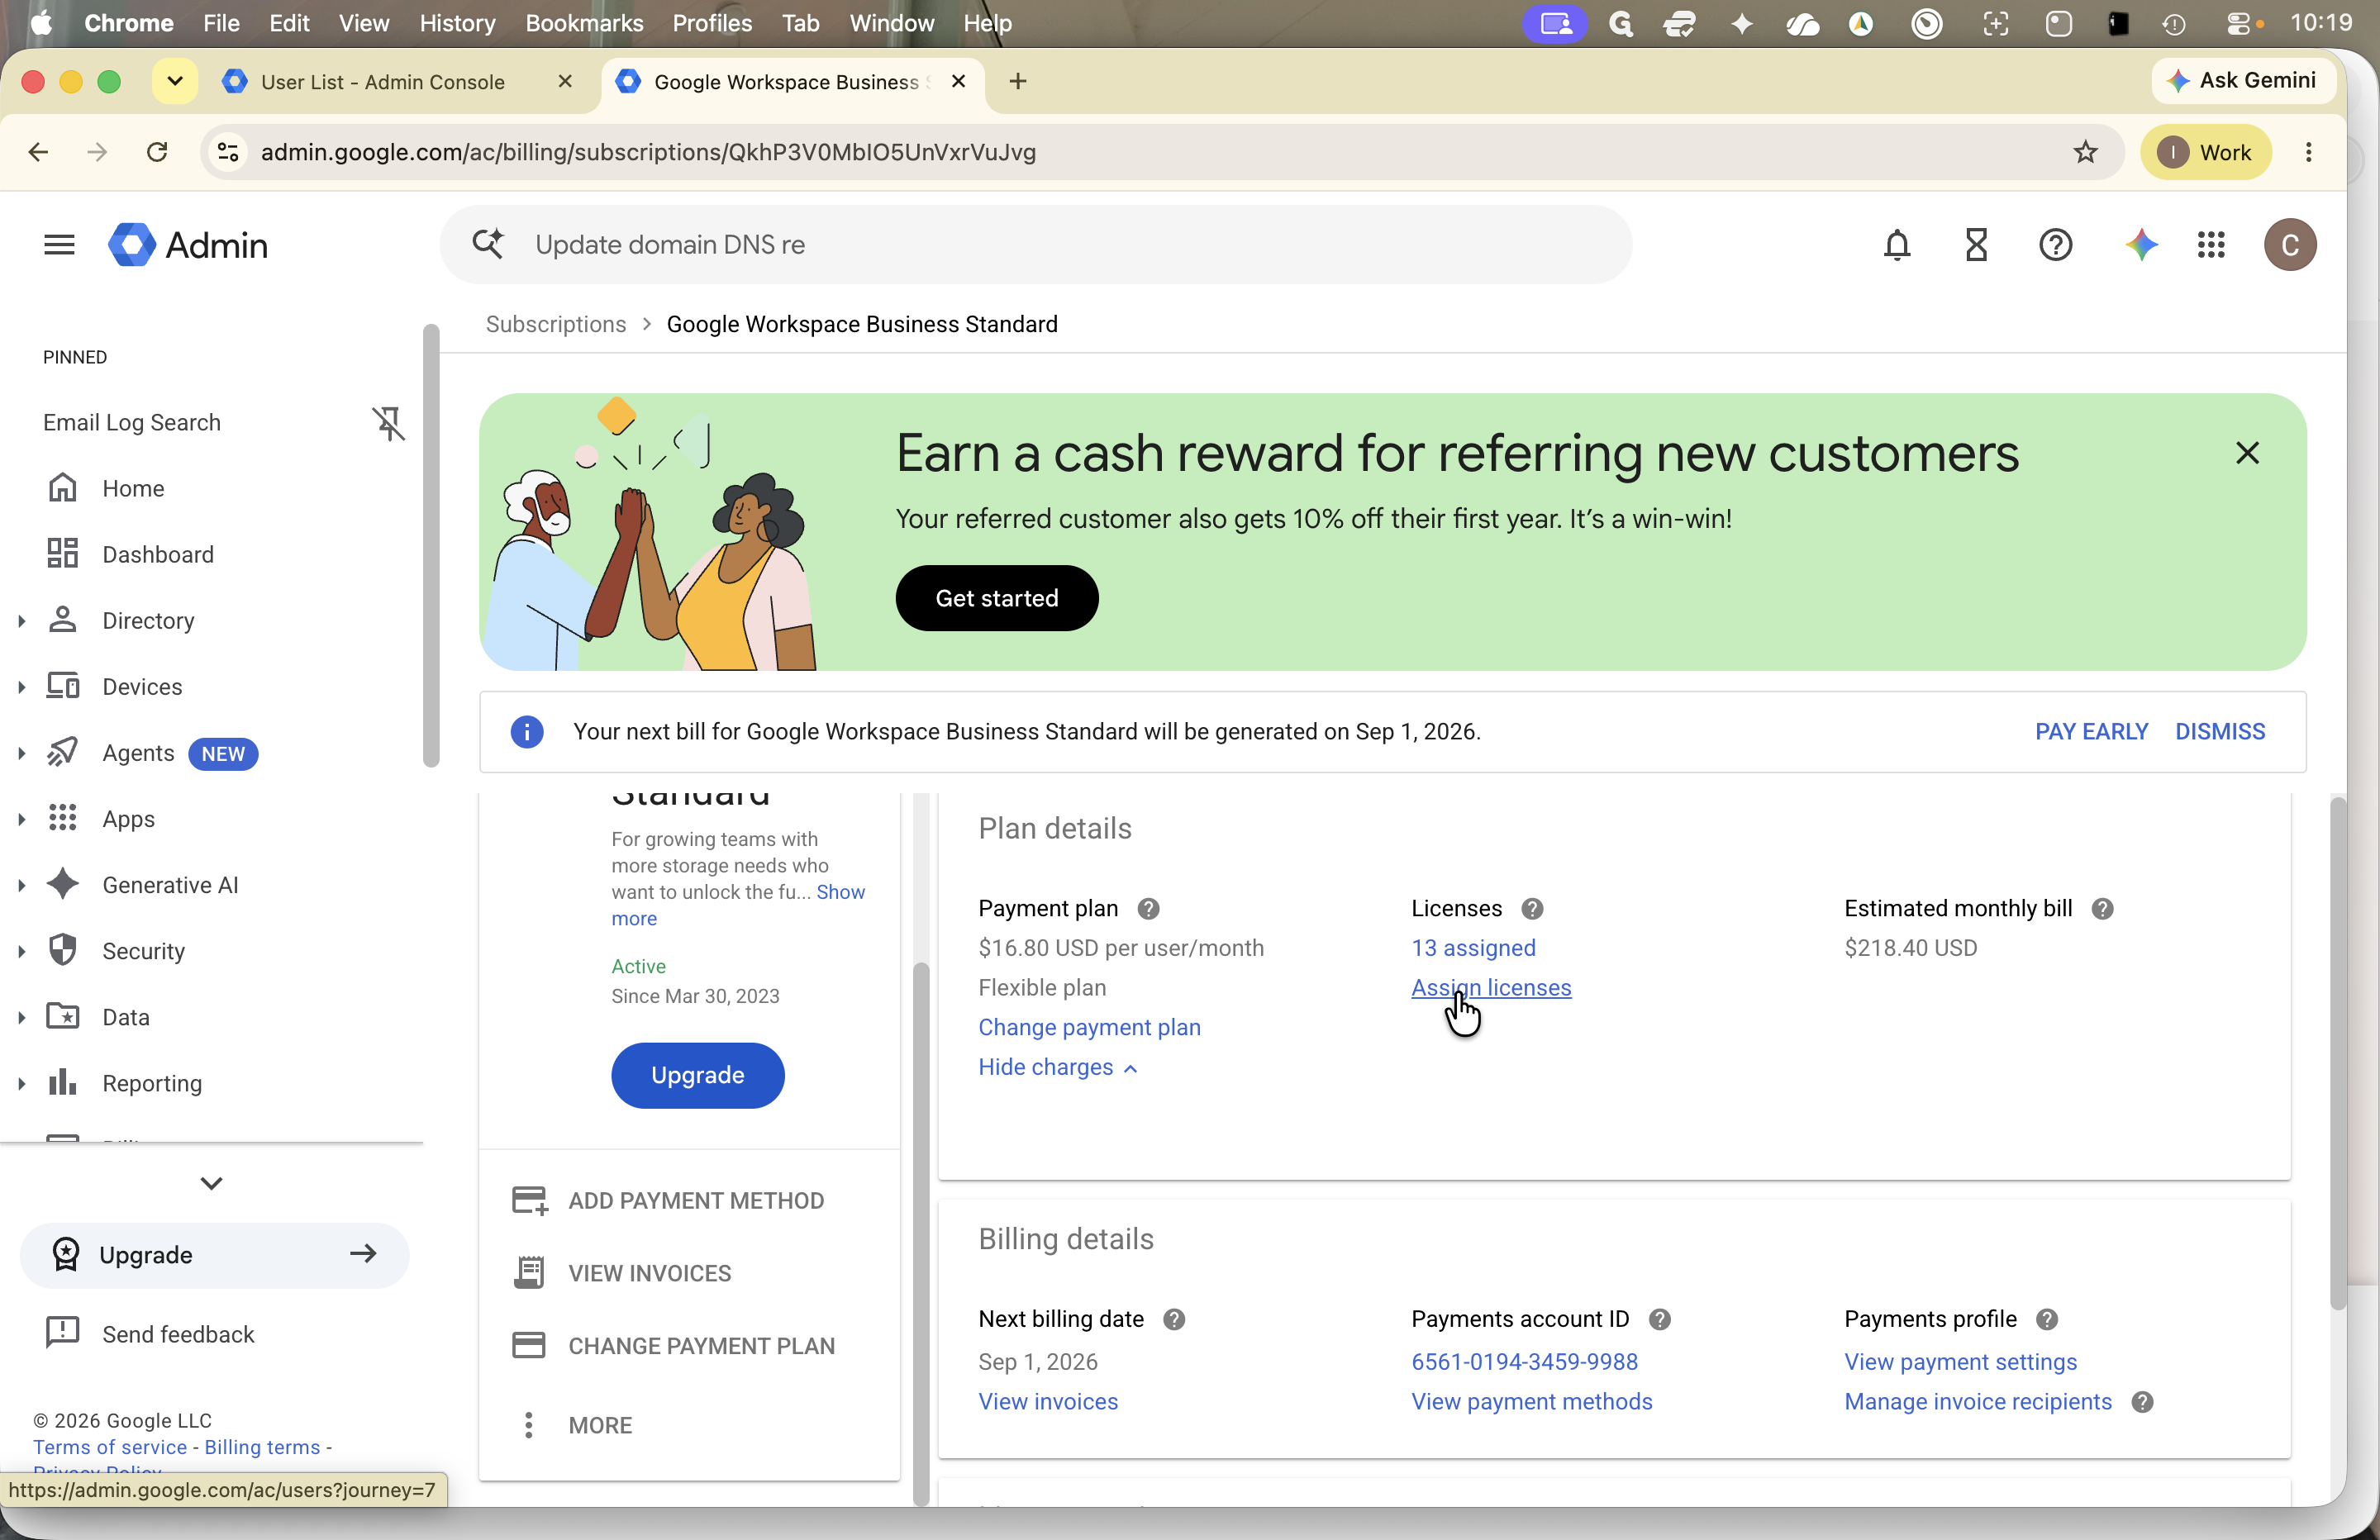Click the Manage invoice recipients help icon
Image resolution: width=2380 pixels, height=1540 pixels.
(2142, 1402)
